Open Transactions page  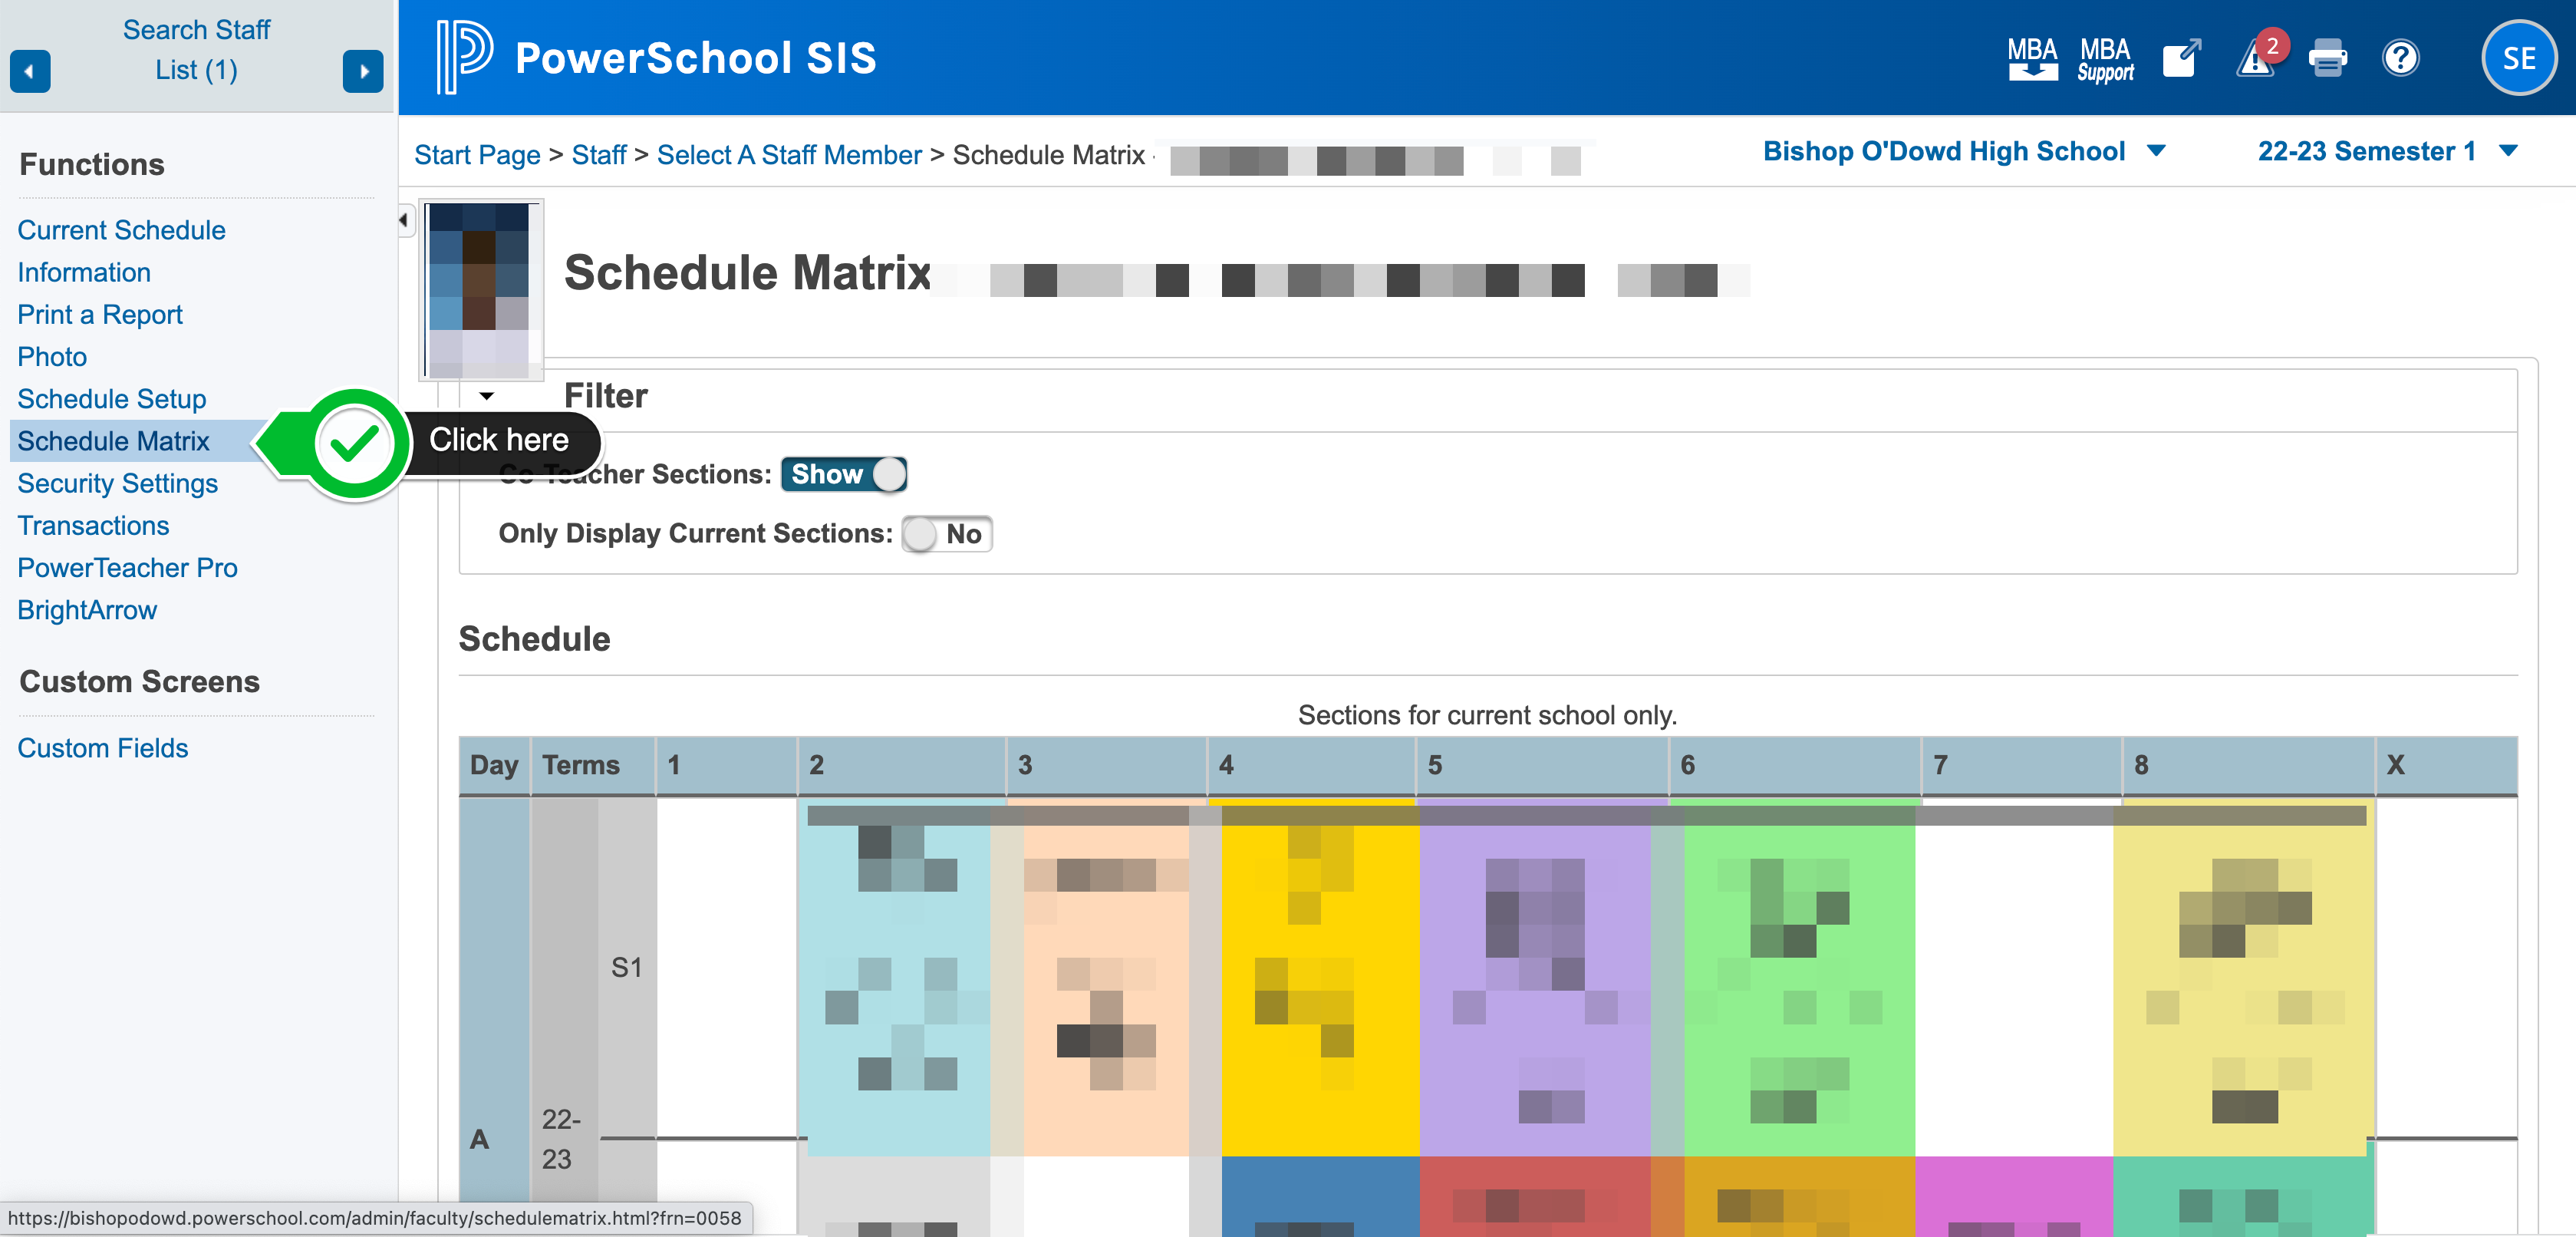(x=93, y=525)
